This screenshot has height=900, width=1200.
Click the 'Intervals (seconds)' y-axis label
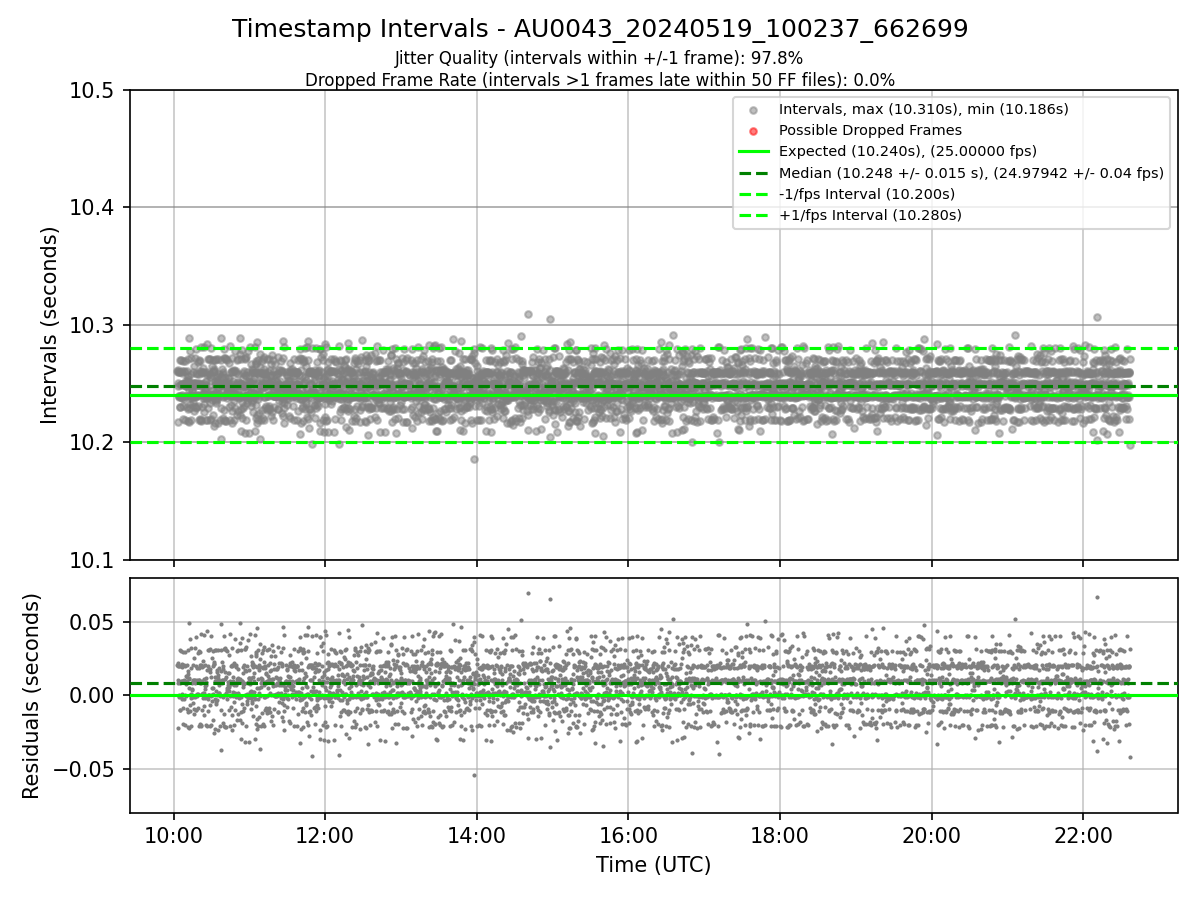point(50,325)
